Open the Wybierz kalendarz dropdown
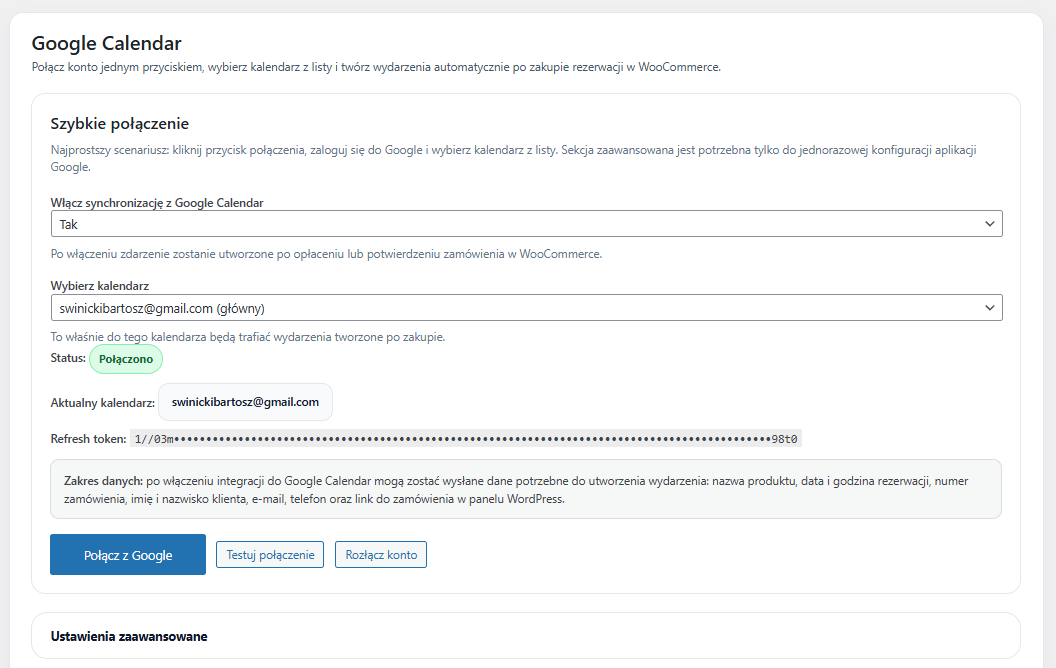1056x668 pixels. click(x=527, y=308)
